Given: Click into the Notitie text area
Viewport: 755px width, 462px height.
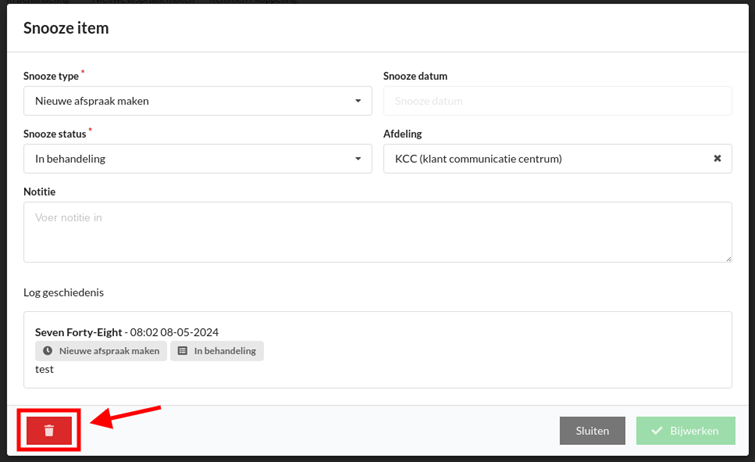Looking at the screenshot, I should (378, 232).
